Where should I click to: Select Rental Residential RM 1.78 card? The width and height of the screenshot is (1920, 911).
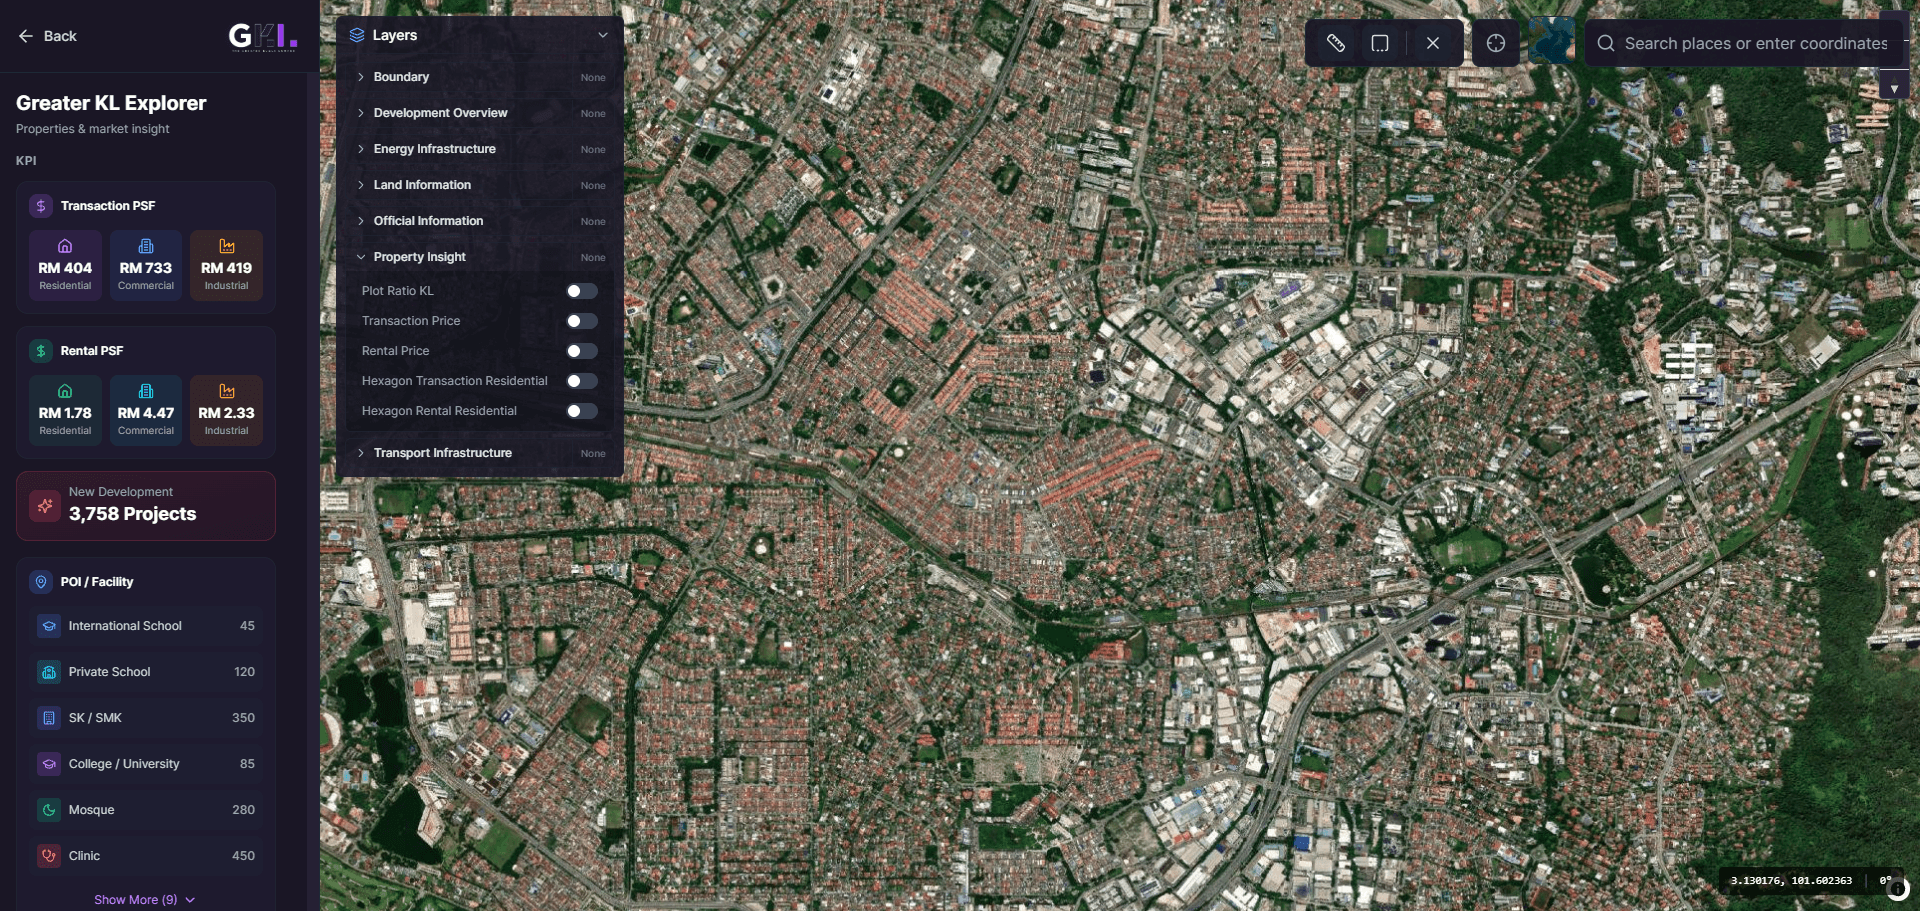pos(65,411)
